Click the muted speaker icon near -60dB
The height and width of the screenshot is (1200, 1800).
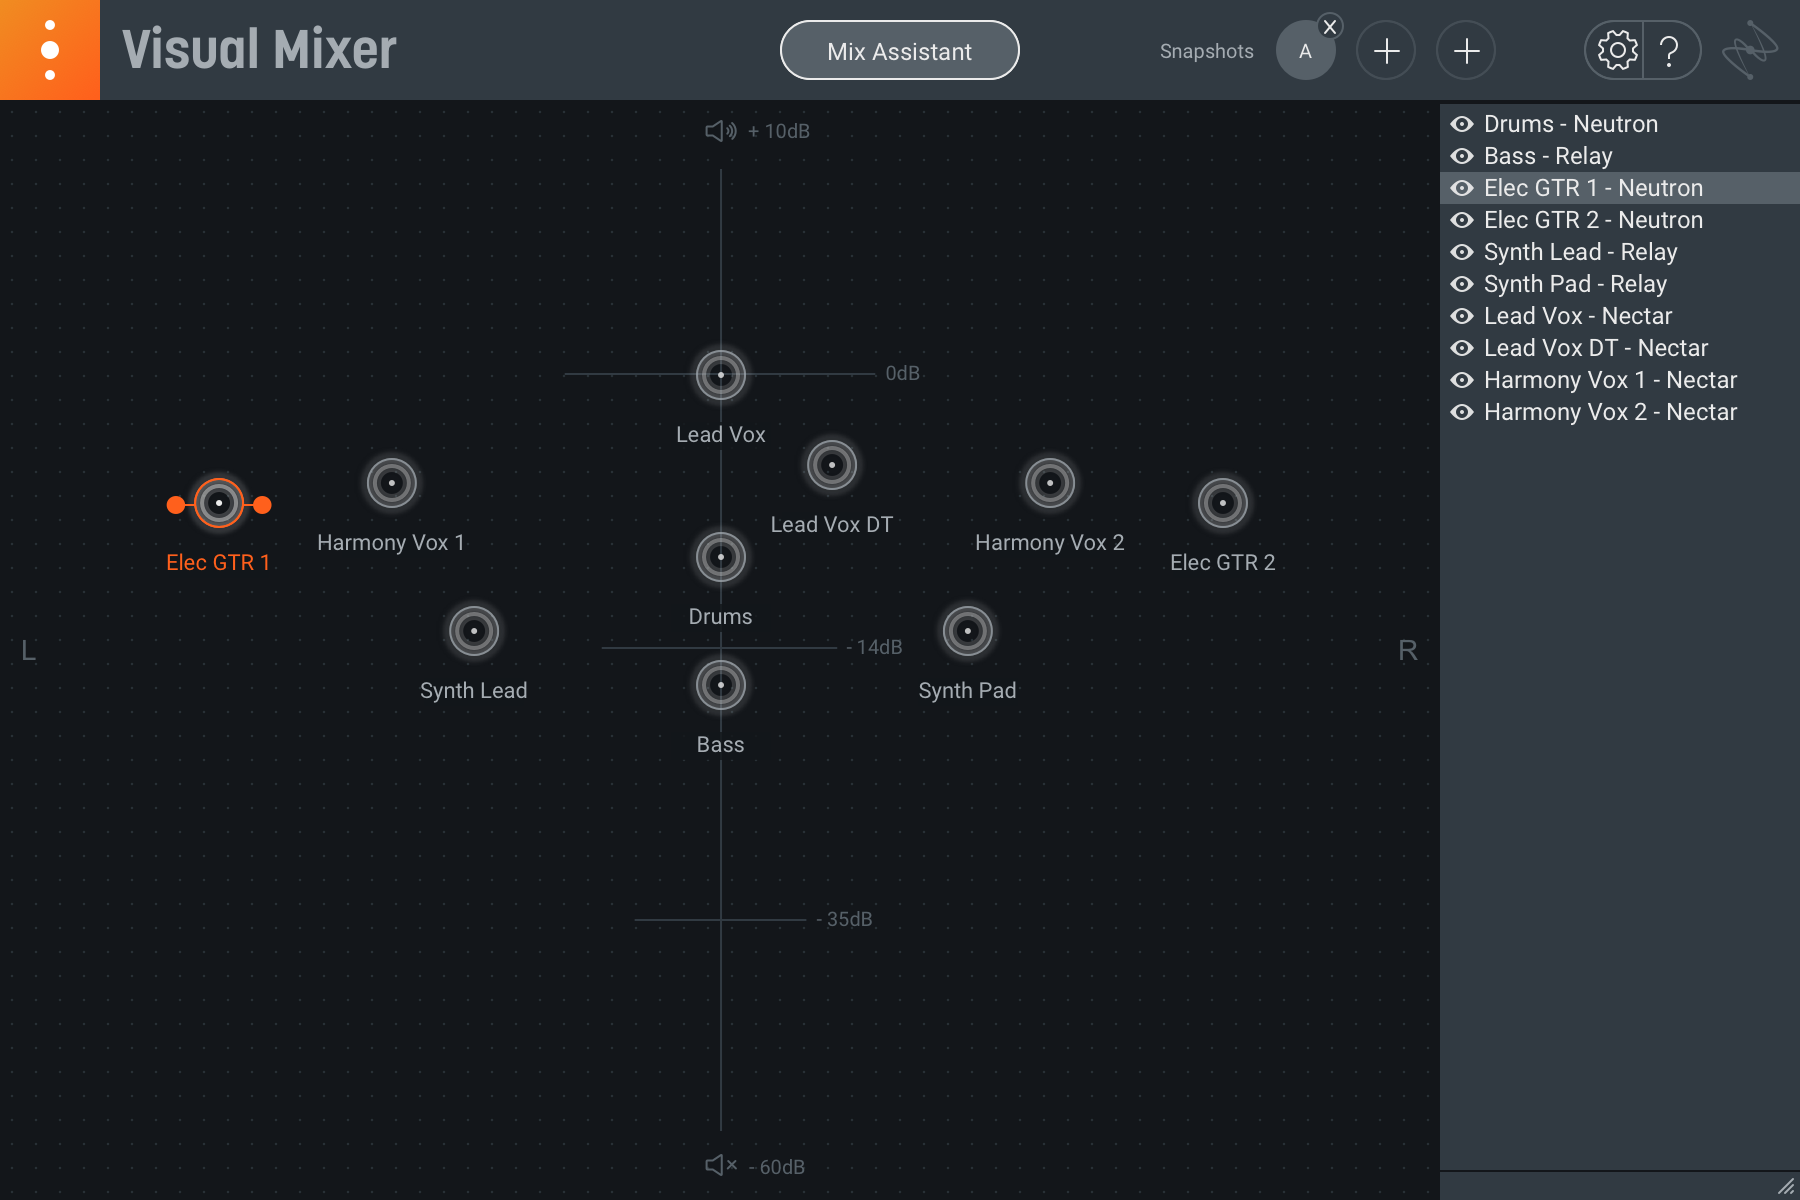pos(719,1165)
